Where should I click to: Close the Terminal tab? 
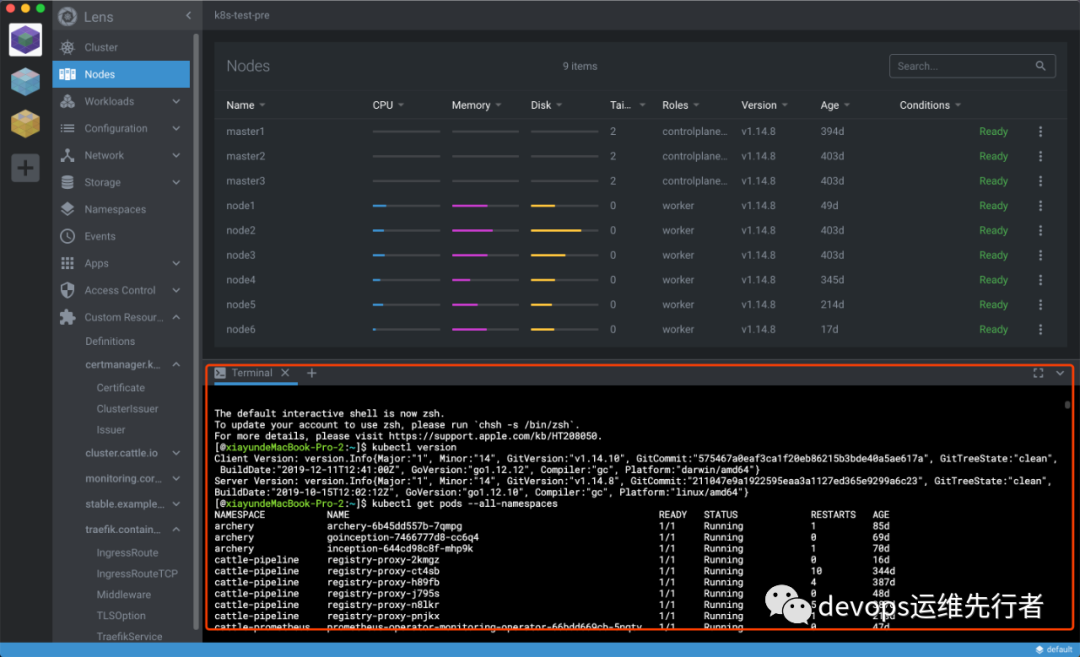click(x=285, y=373)
